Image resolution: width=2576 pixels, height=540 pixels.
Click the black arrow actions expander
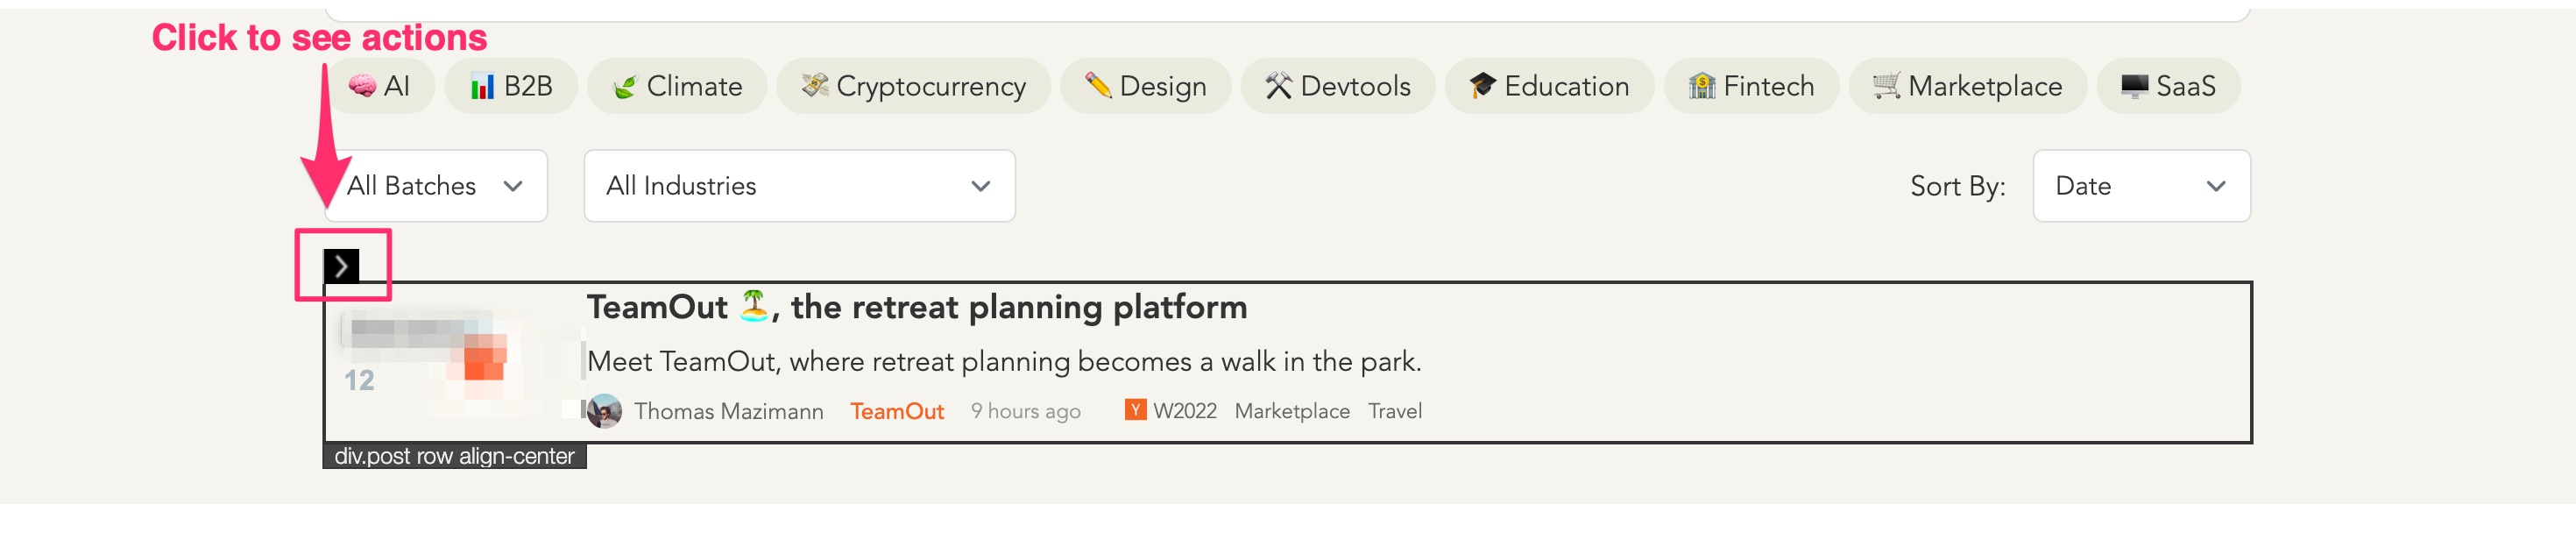click(x=341, y=266)
